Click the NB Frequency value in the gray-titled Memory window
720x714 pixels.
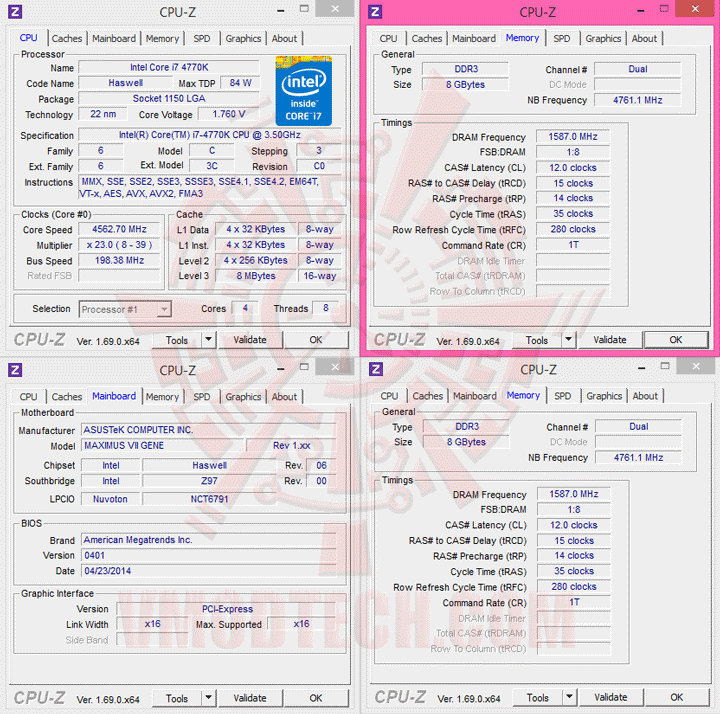pos(638,457)
